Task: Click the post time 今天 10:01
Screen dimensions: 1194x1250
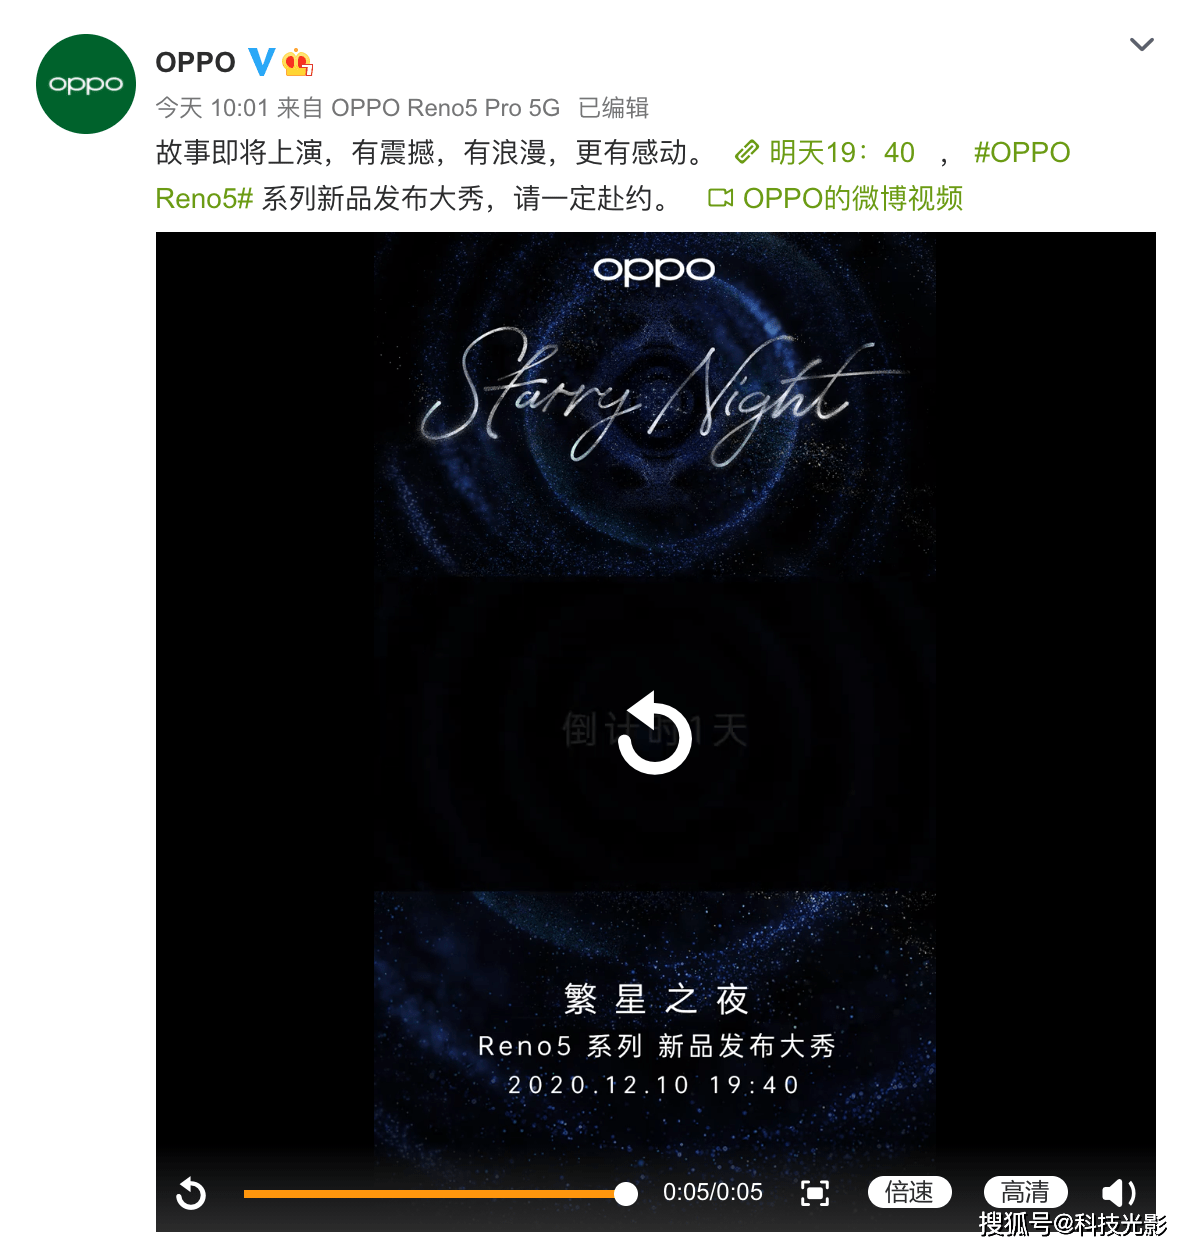Action: click(x=212, y=108)
